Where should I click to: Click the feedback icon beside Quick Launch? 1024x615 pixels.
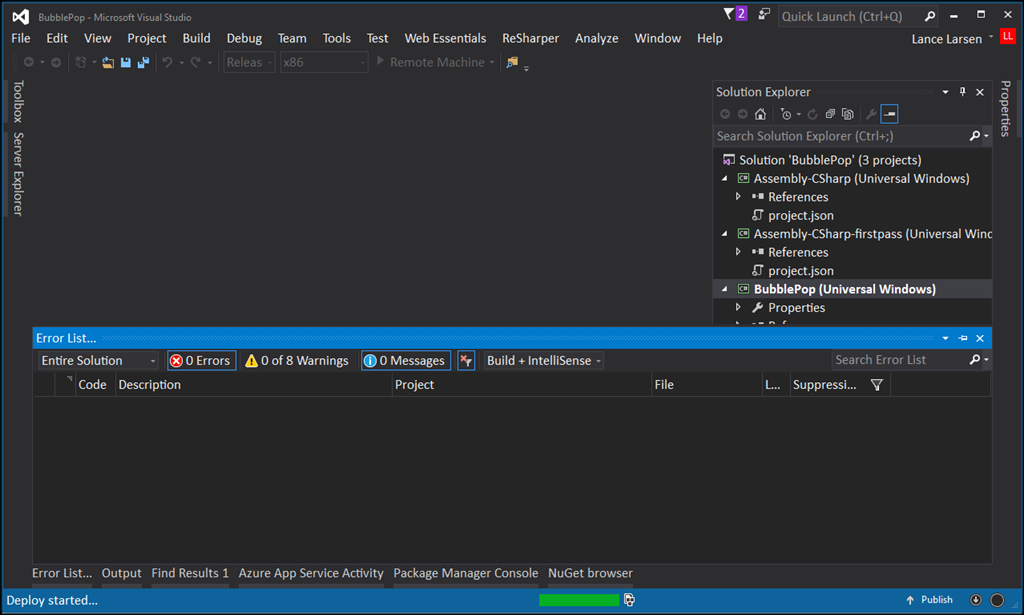pyautogui.click(x=763, y=14)
